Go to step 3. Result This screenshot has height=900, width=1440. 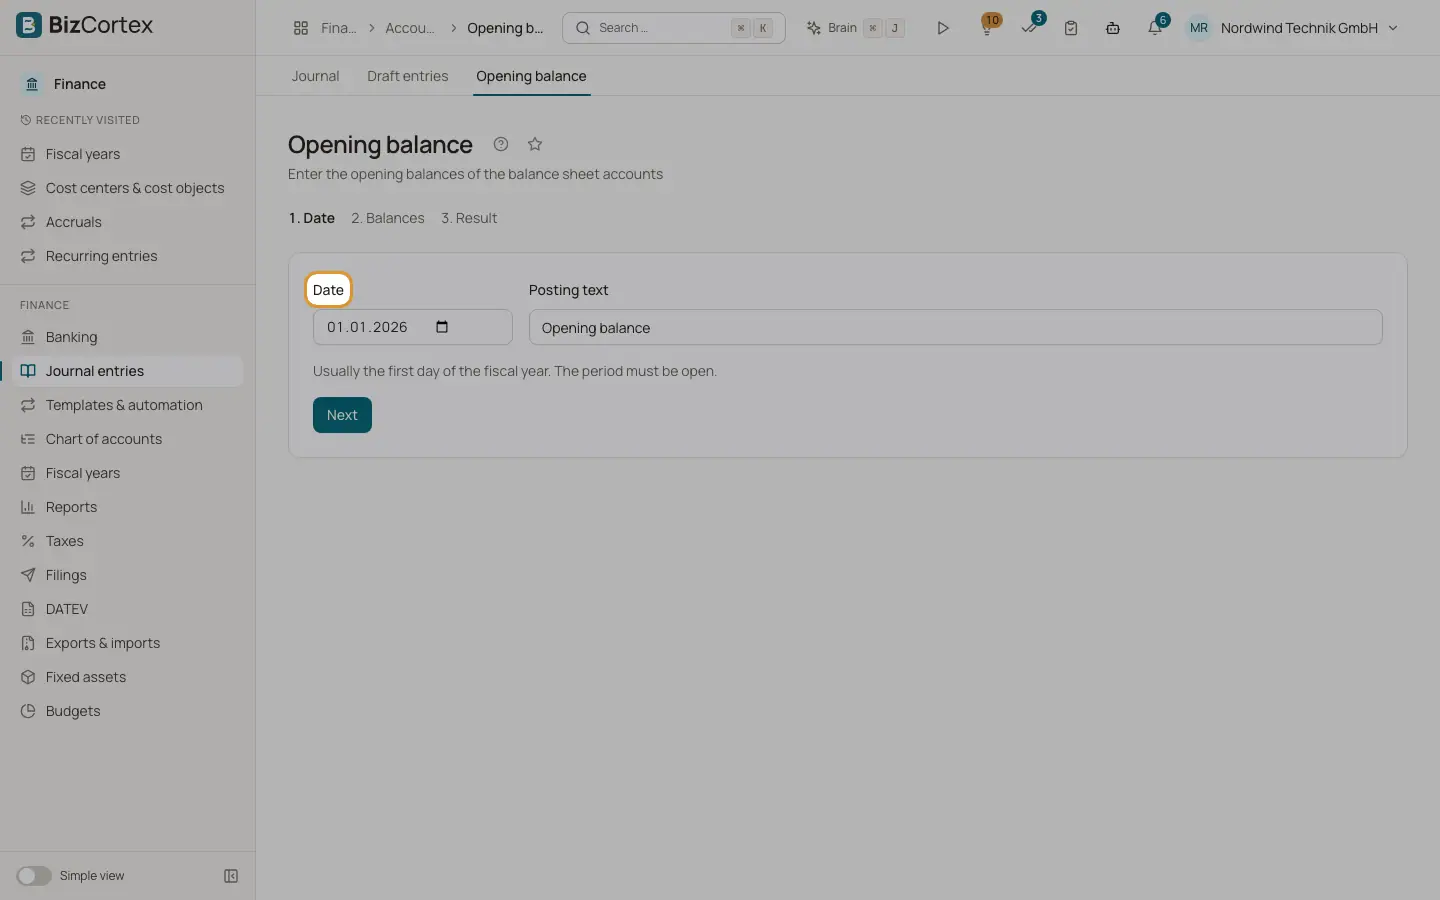469,218
